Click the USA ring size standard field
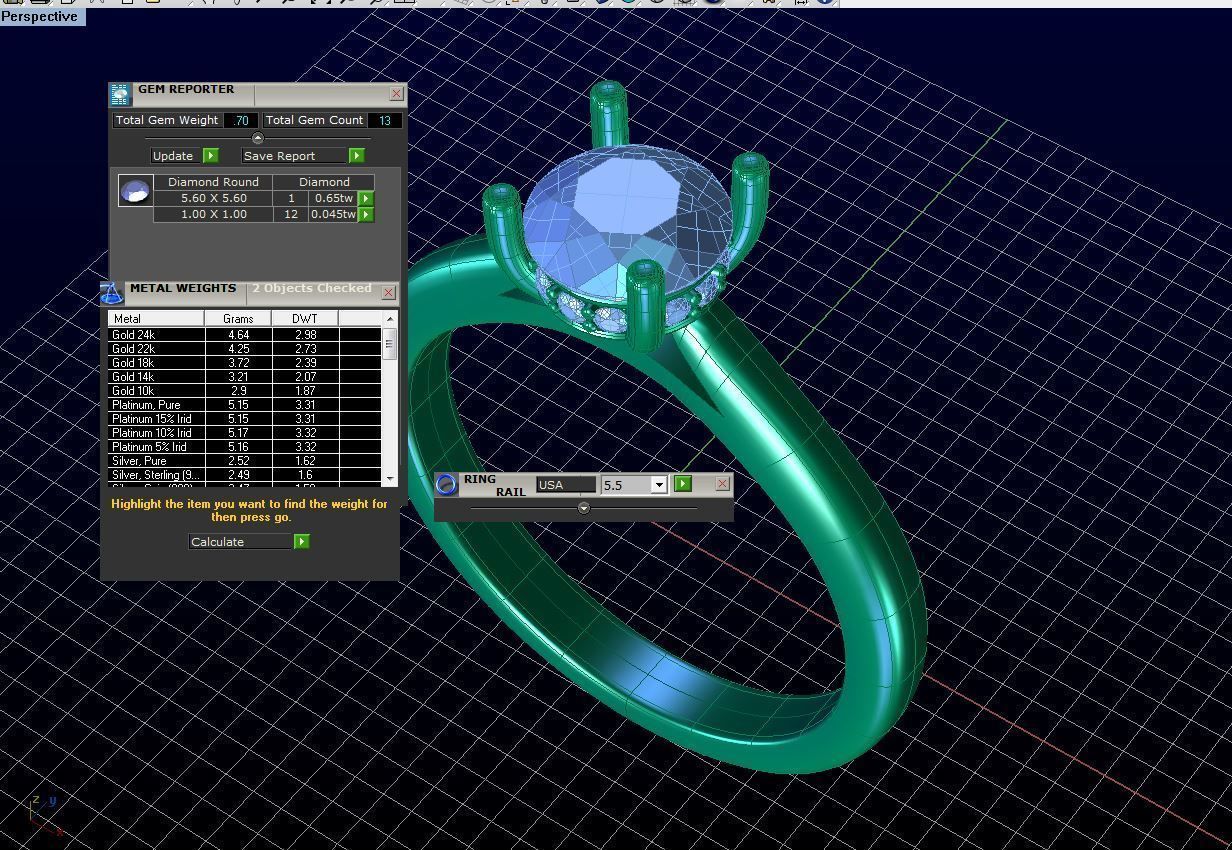 (566, 485)
